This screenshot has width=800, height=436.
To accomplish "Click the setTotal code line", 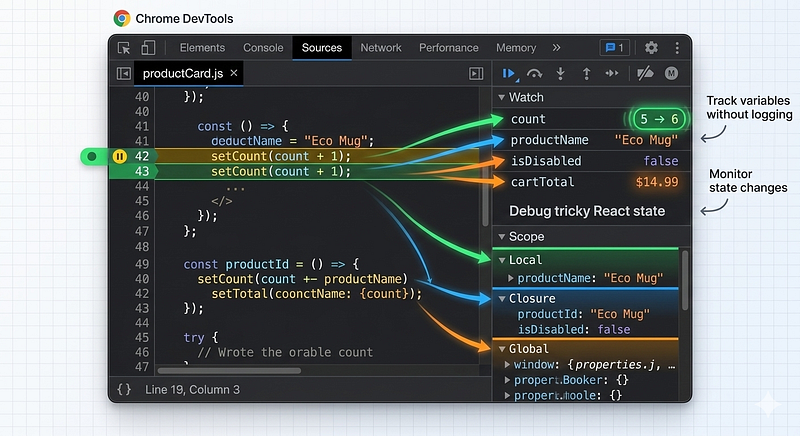I will 316,294.
